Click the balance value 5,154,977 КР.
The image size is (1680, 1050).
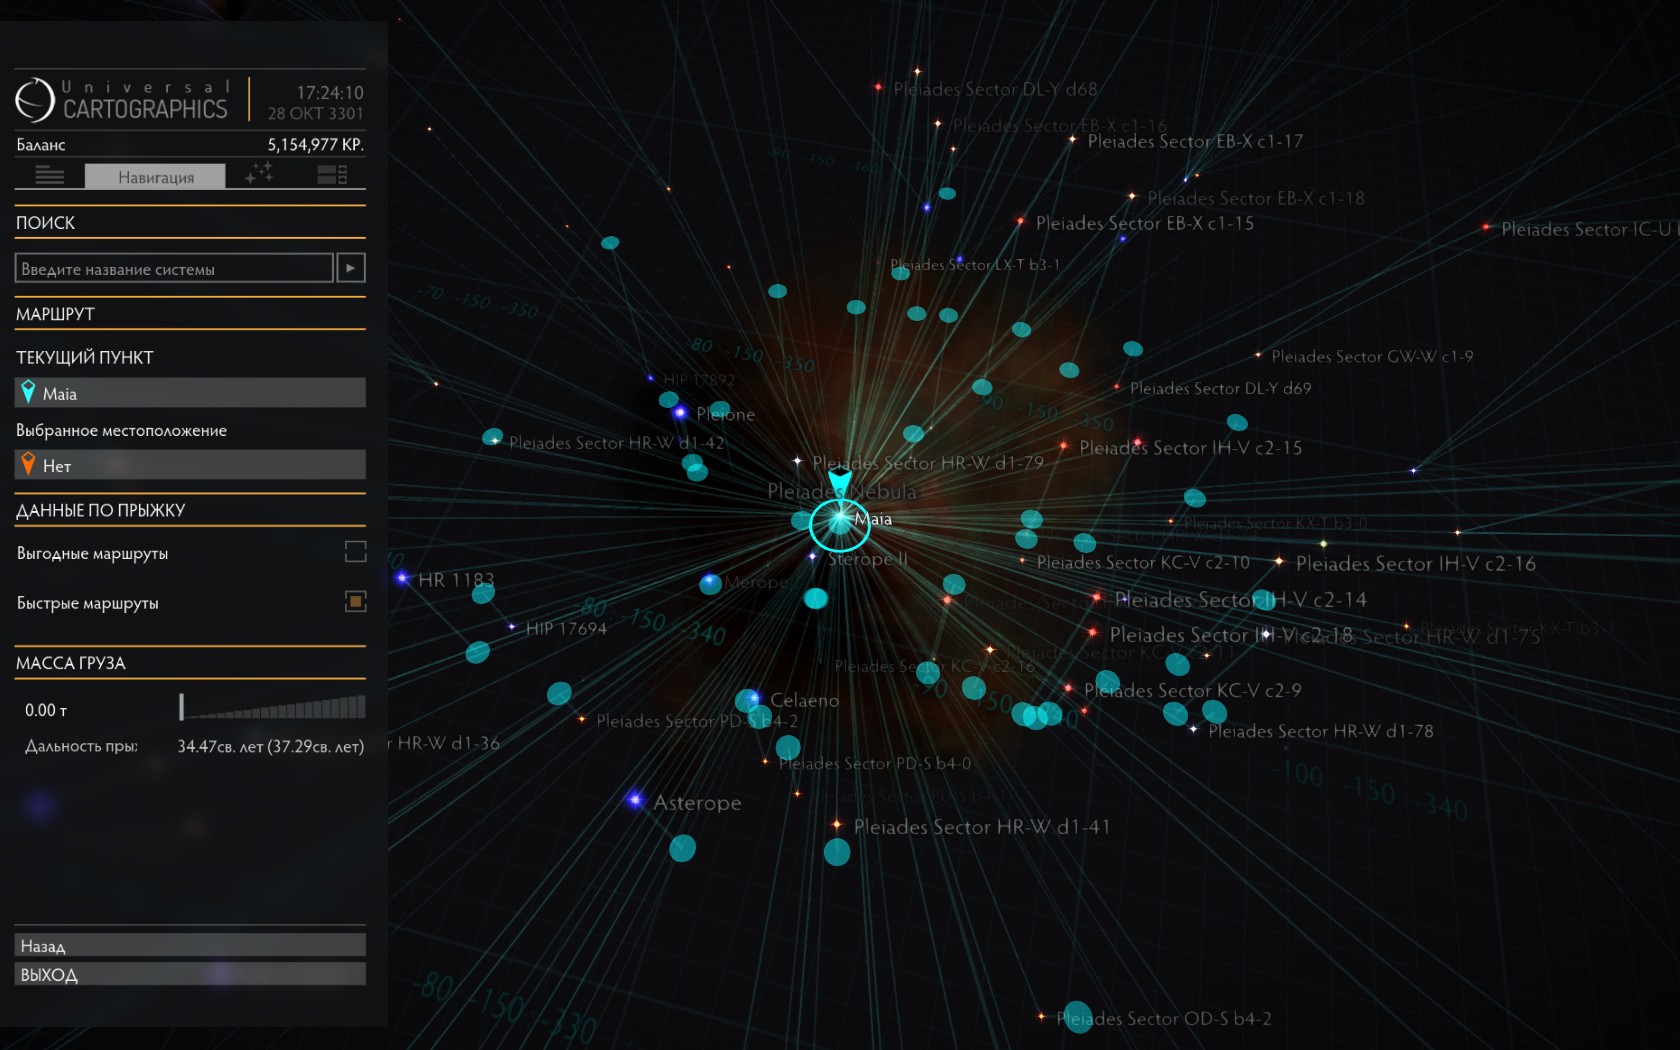coord(315,144)
